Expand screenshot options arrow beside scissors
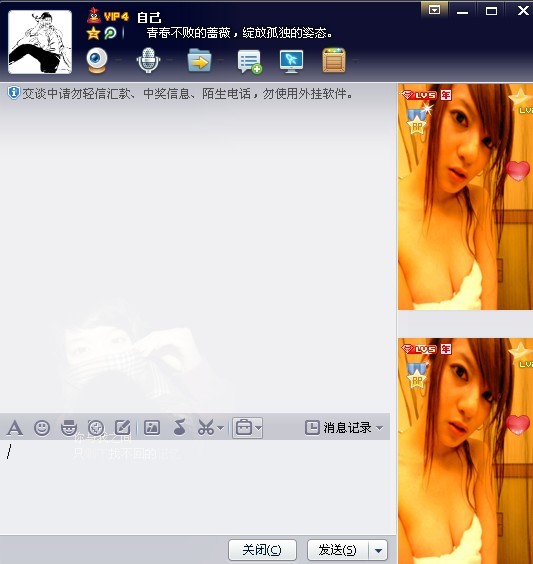Viewport: 533px width, 564px height. pyautogui.click(x=220, y=428)
